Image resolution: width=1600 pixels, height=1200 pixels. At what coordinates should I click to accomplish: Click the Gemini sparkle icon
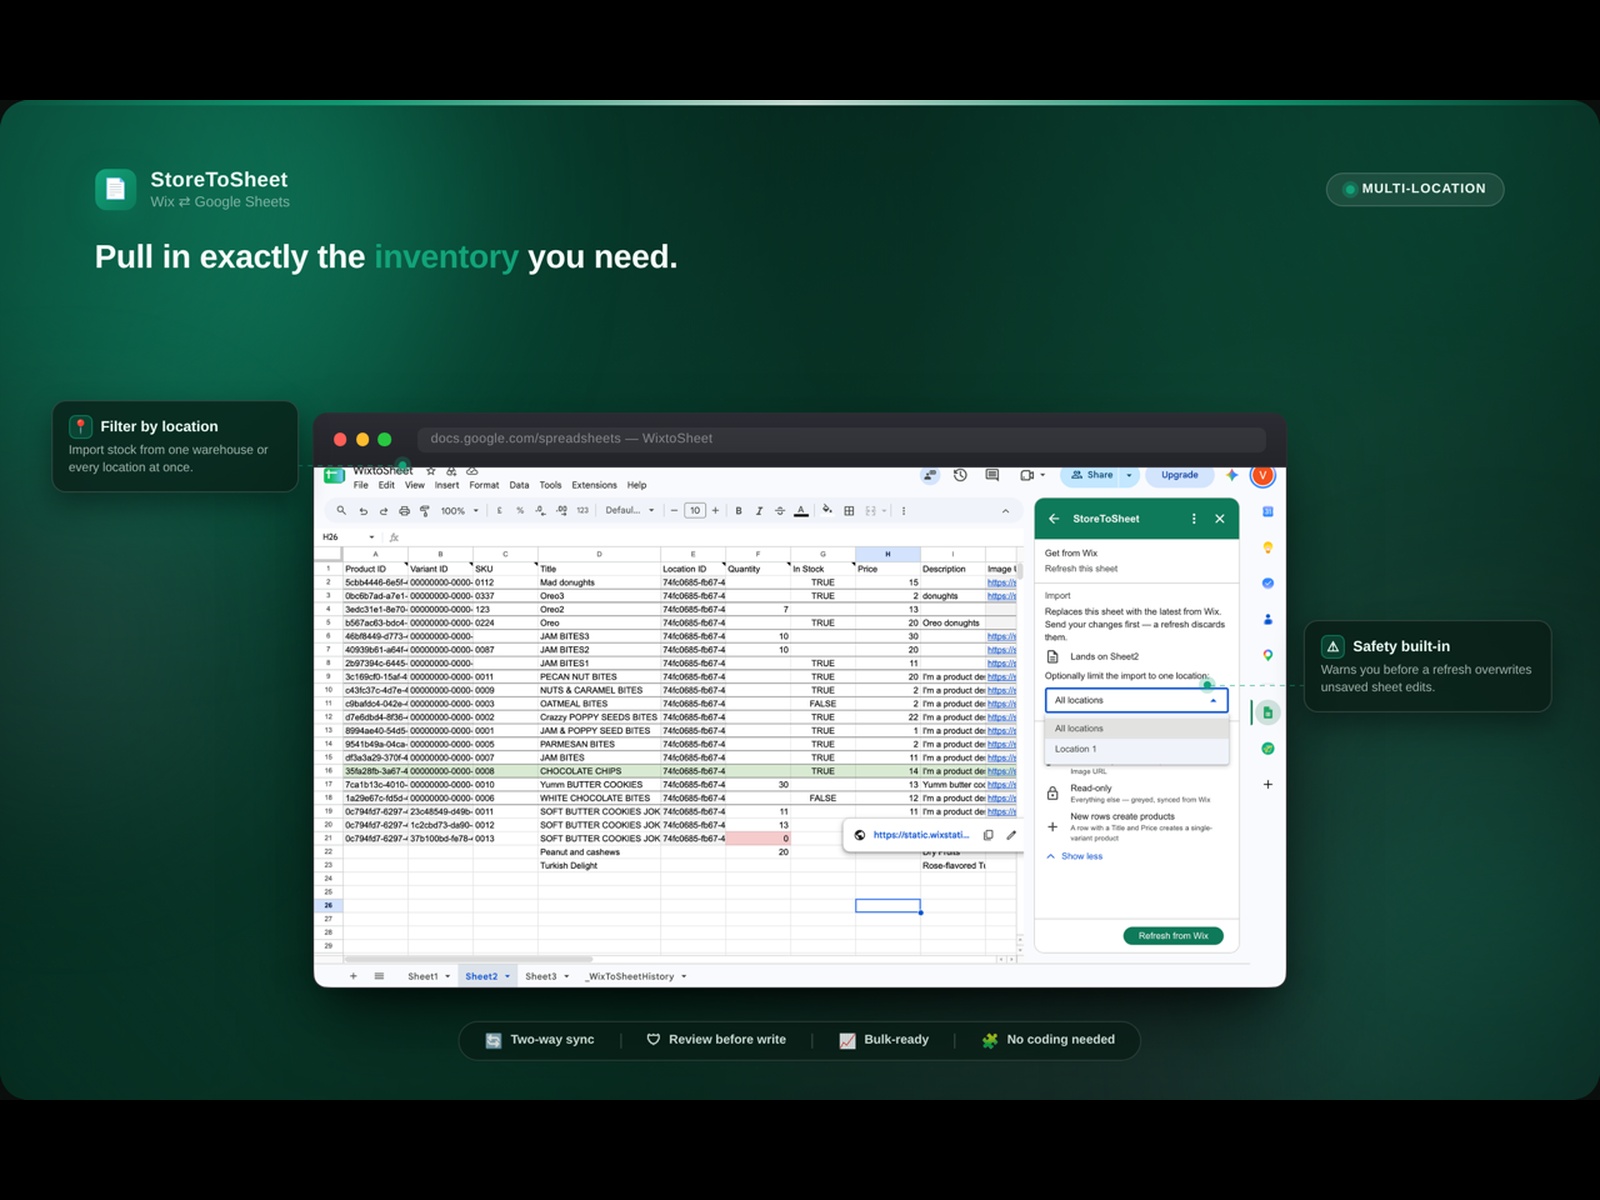tap(1232, 475)
